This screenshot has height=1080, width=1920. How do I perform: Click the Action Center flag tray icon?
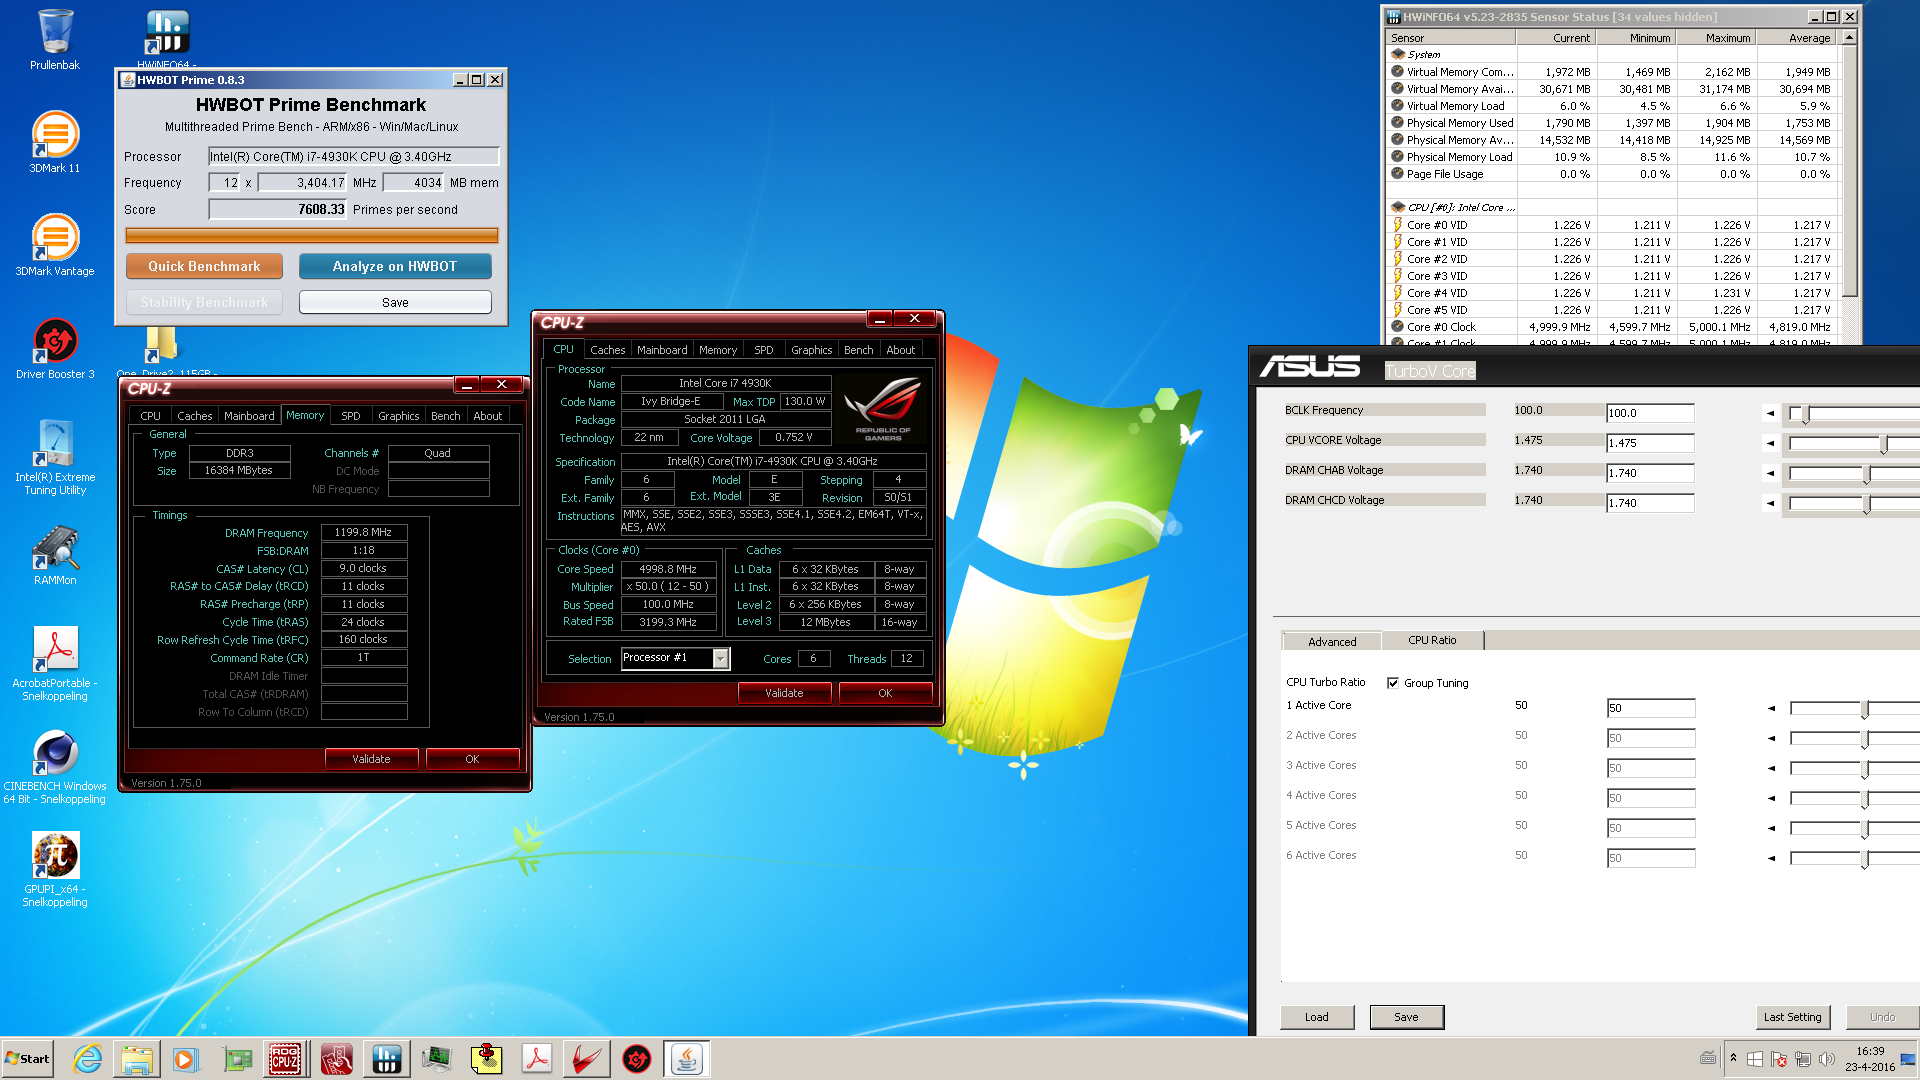pyautogui.click(x=1778, y=1059)
